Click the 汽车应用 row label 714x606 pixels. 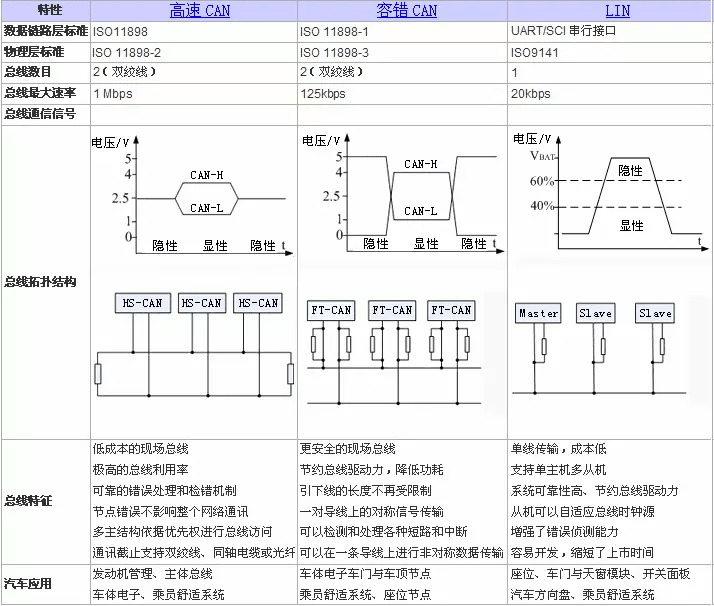28,584
